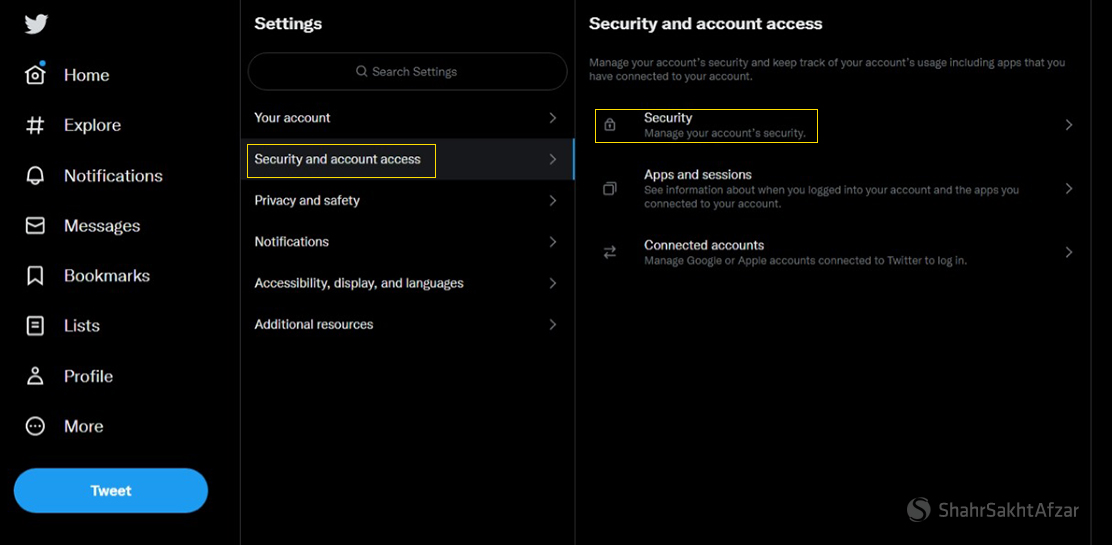Click the Explore hashtag icon
This screenshot has width=1112, height=545.
[x=36, y=125]
